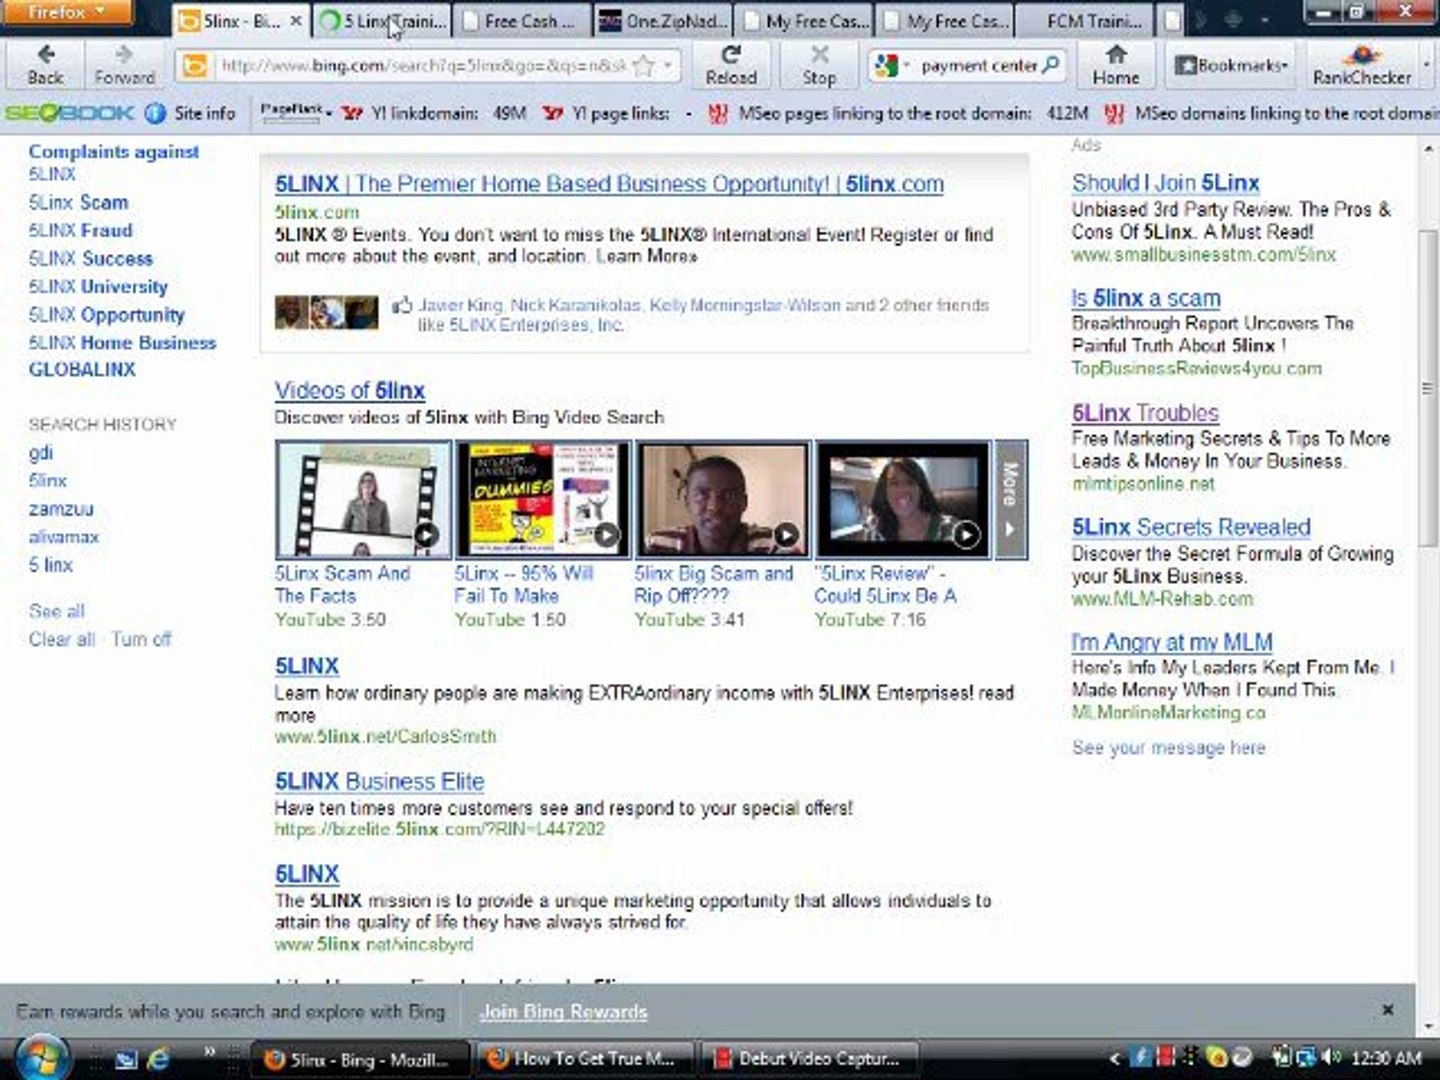Go back with the Back arrow button
Viewport: 1440px width, 1080px height.
point(45,65)
